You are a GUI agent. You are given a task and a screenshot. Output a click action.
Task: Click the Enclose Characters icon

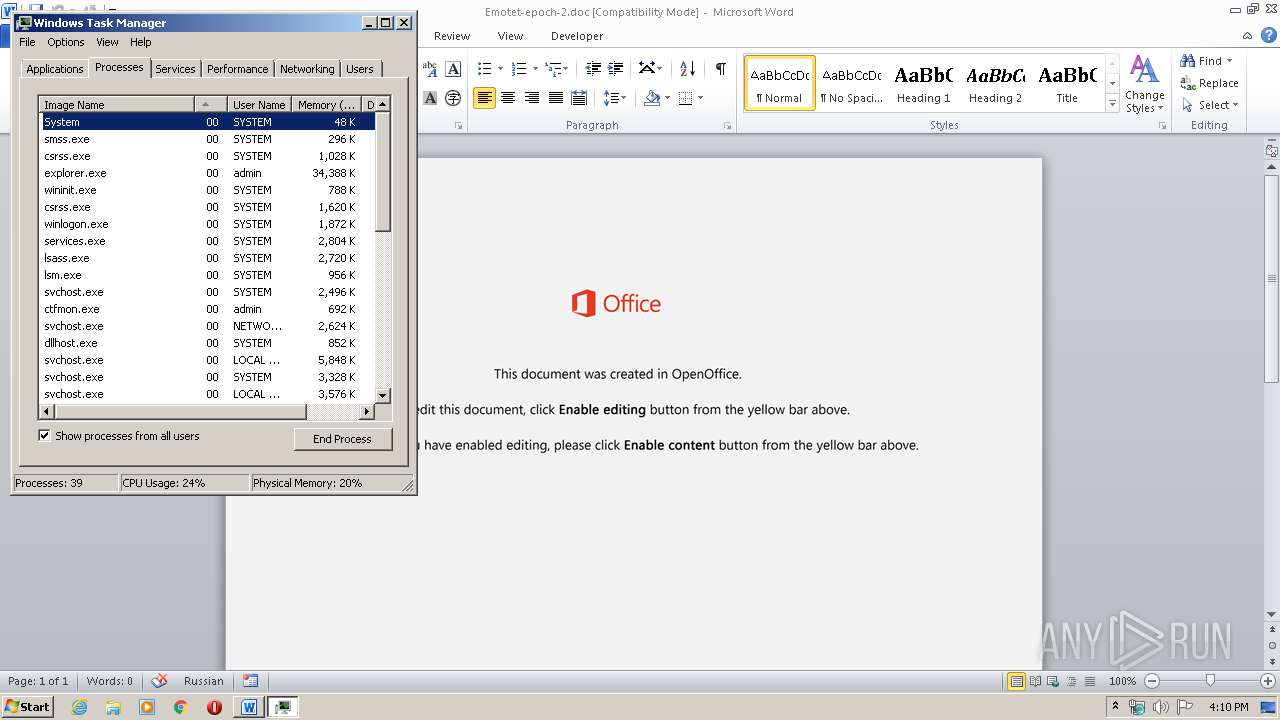(x=453, y=98)
